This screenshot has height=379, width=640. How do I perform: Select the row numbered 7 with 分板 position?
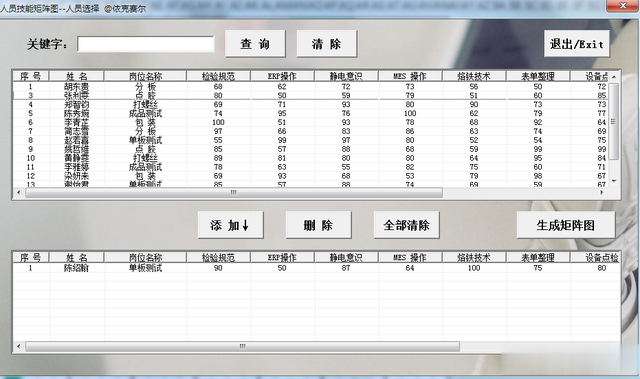pos(310,131)
